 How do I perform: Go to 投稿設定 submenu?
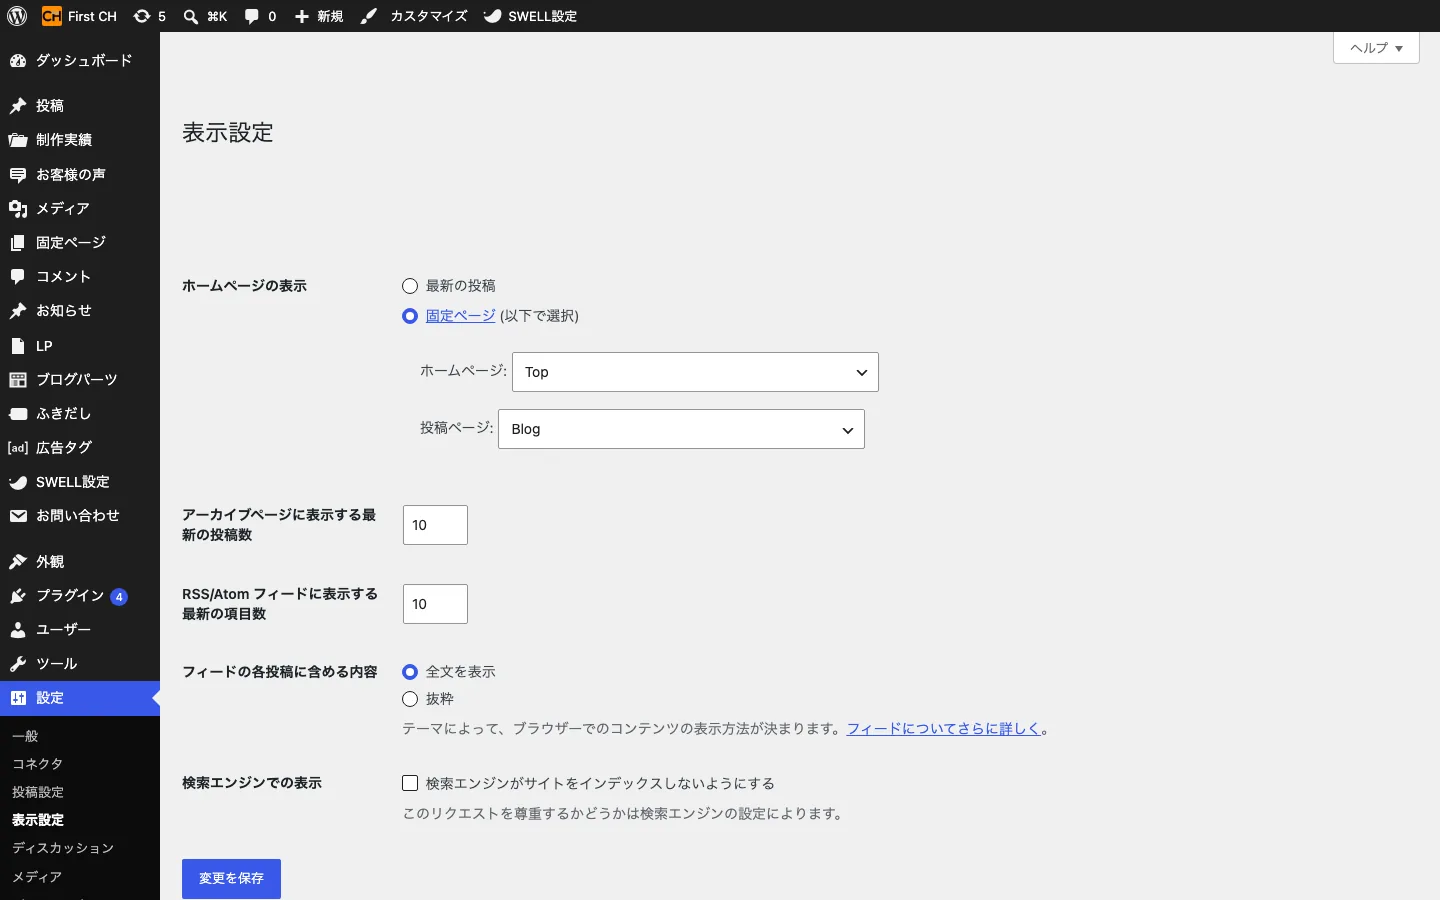[38, 792]
